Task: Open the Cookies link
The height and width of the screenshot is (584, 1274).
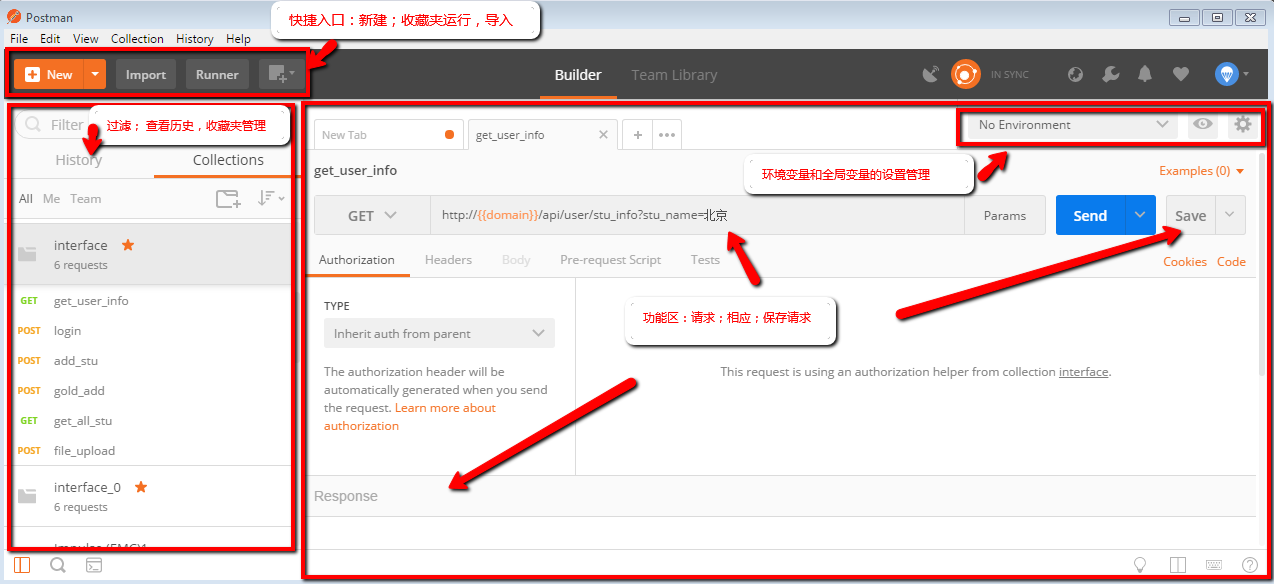Action: pyautogui.click(x=1185, y=262)
